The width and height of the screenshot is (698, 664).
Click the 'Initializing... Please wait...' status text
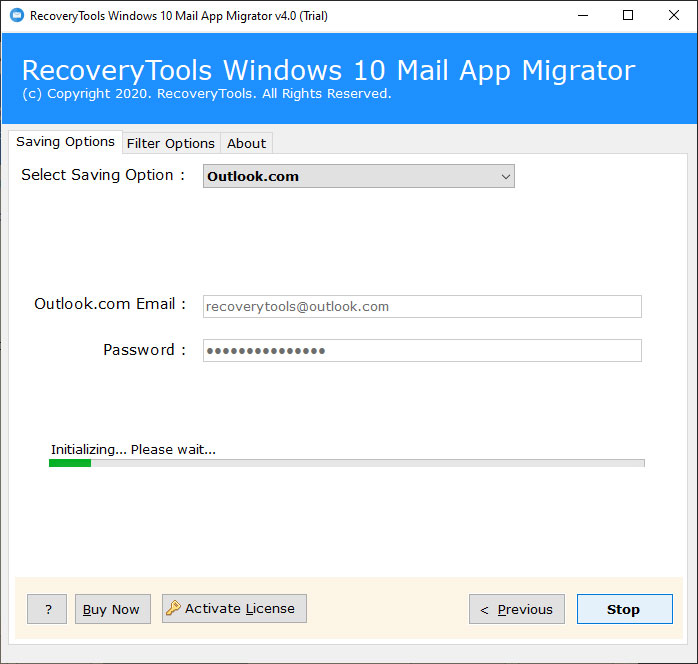coord(134,449)
